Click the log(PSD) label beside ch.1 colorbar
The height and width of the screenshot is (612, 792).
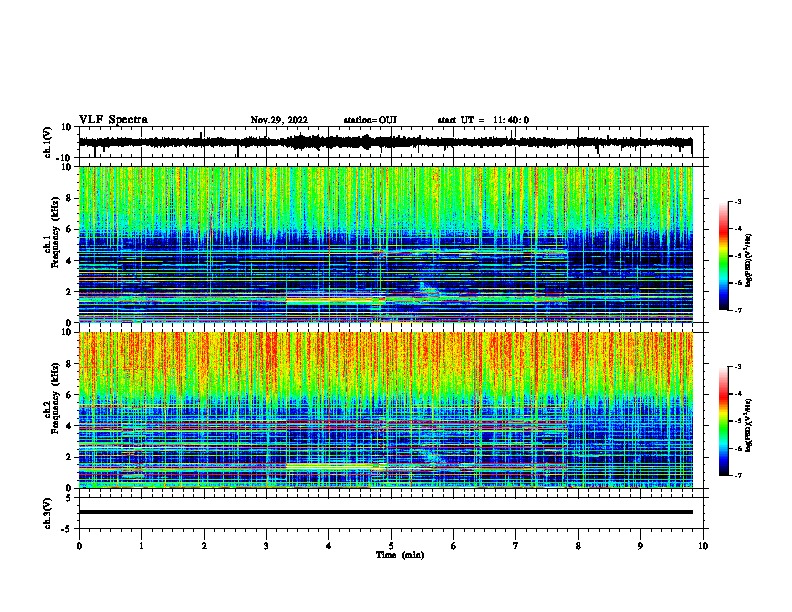(748, 260)
